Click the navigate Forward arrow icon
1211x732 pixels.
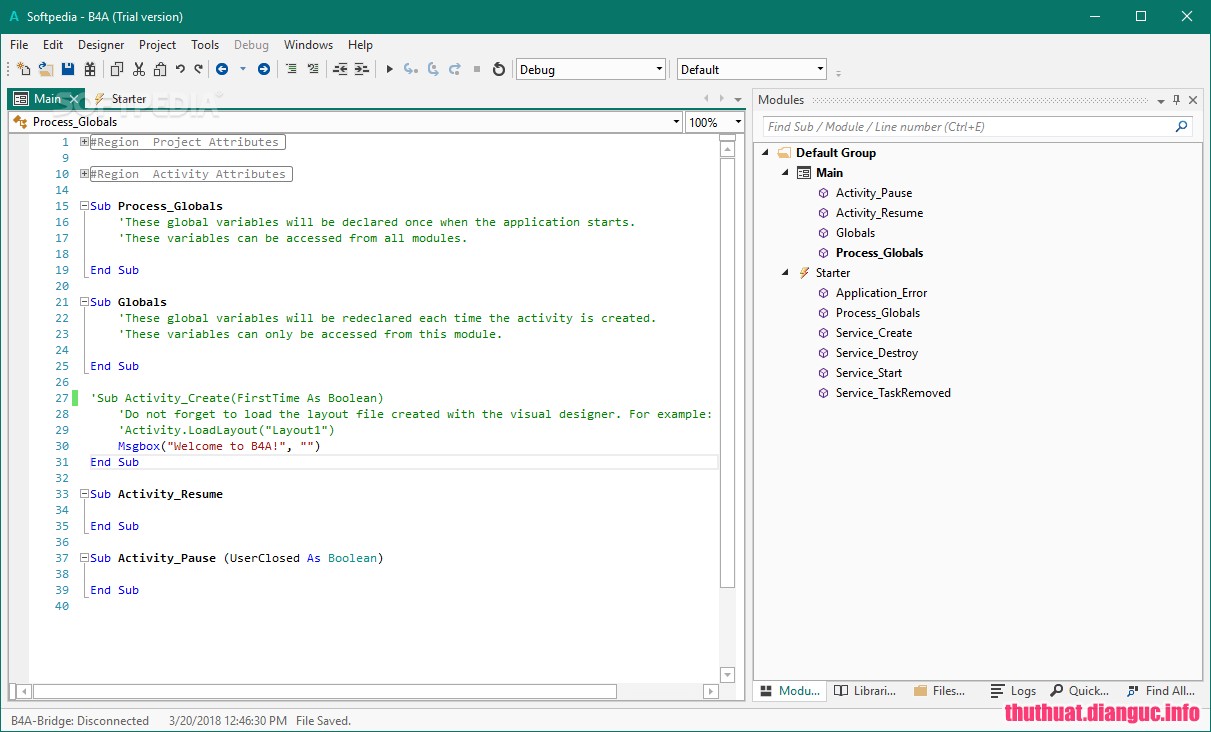(264, 69)
